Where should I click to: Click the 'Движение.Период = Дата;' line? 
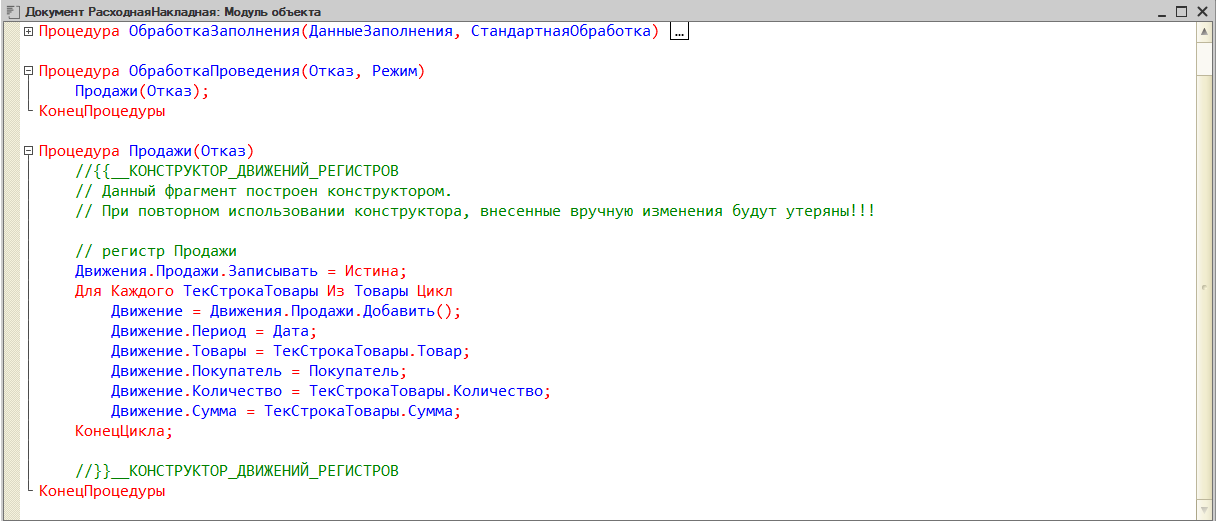click(x=213, y=331)
